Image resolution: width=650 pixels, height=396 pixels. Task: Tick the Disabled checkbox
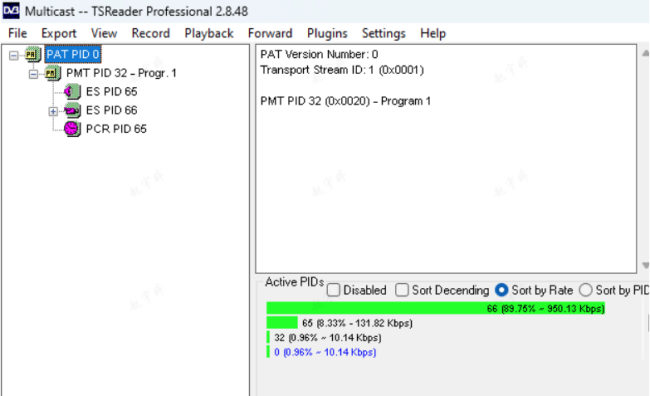tap(333, 290)
